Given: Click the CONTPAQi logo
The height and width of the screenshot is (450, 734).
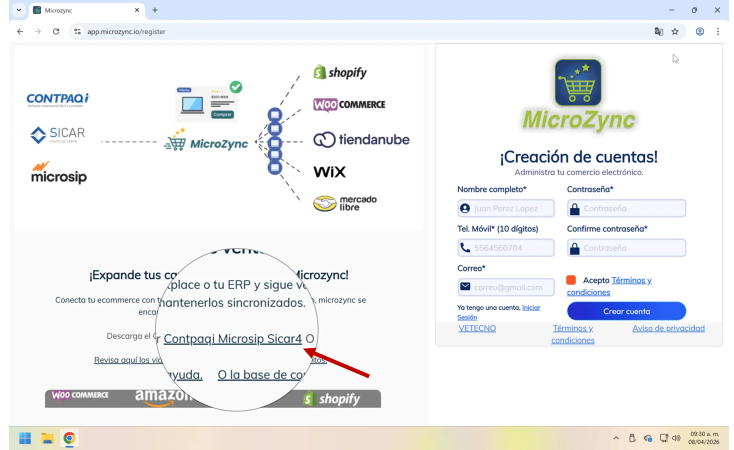Looking at the screenshot, I should click(x=58, y=99).
